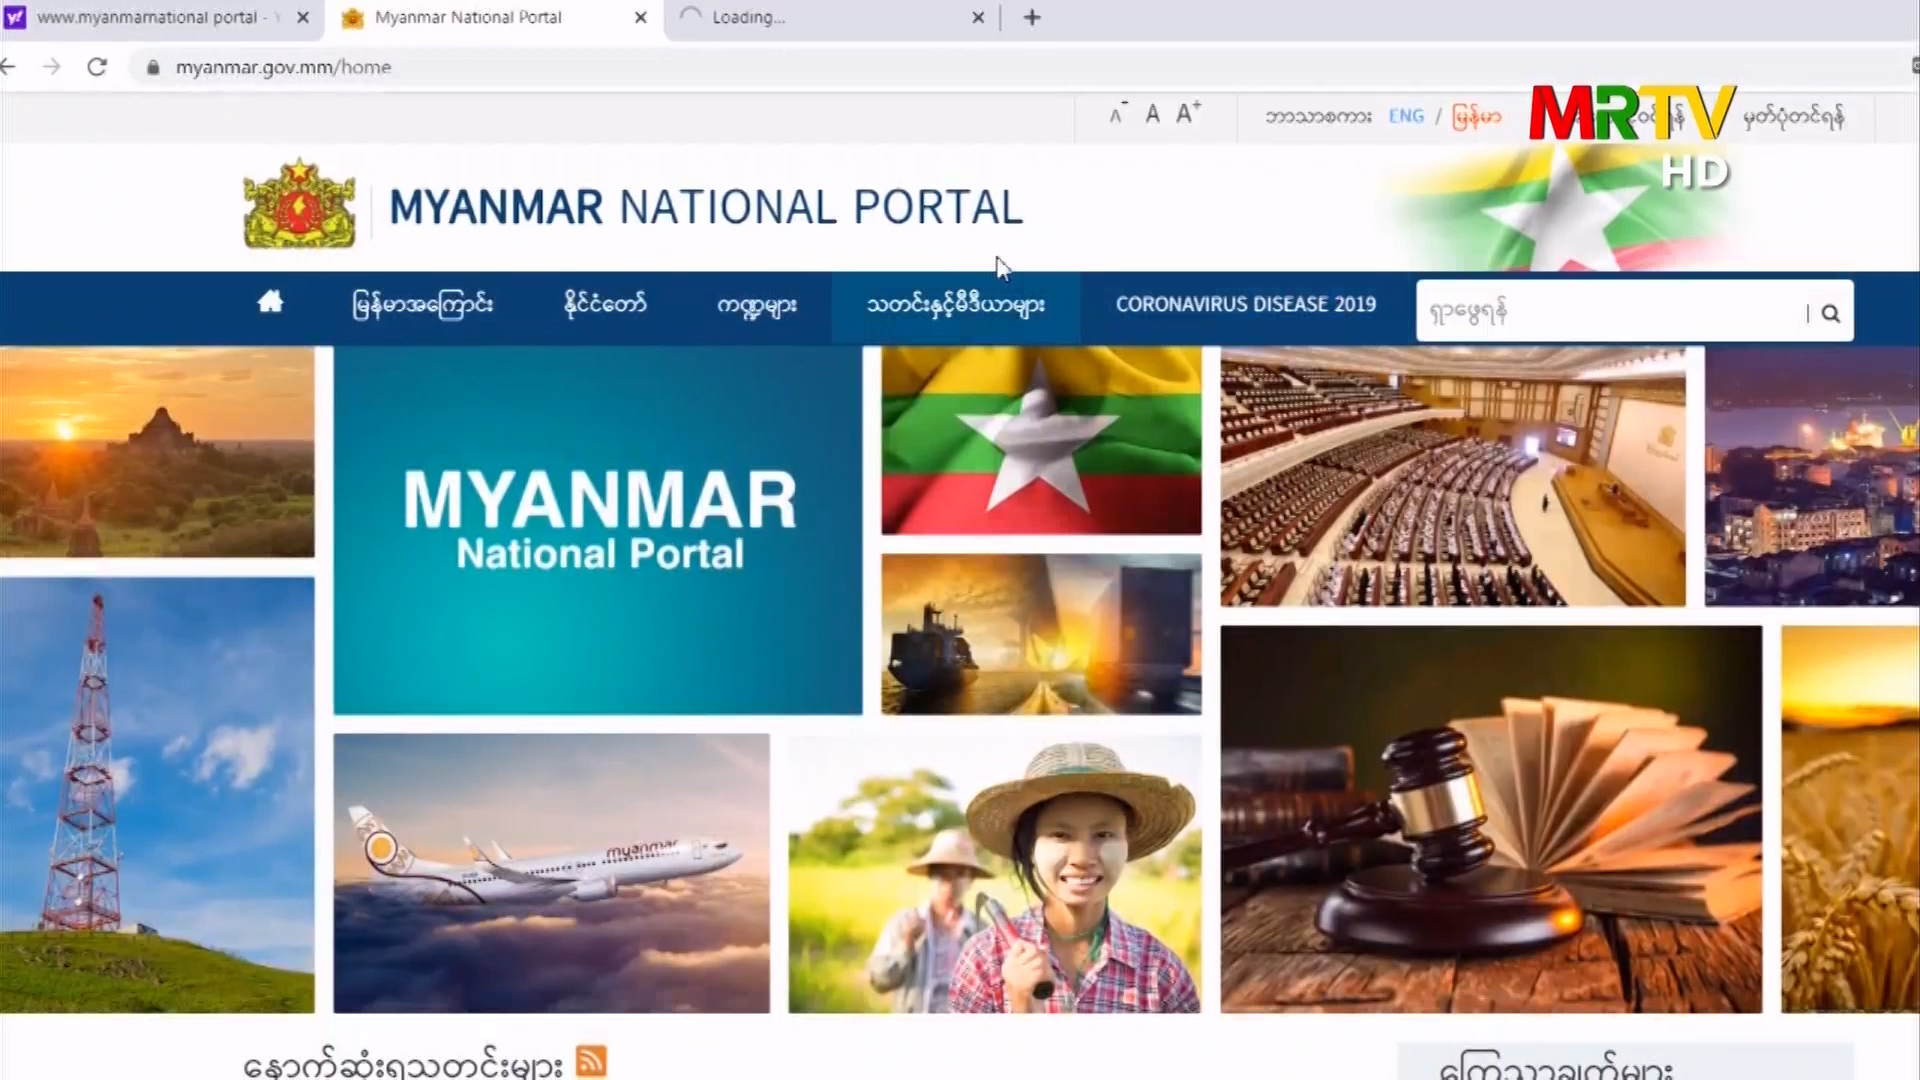Open the သတင်းနှင့်မီဒီယာများ dropdown menu

click(x=955, y=305)
